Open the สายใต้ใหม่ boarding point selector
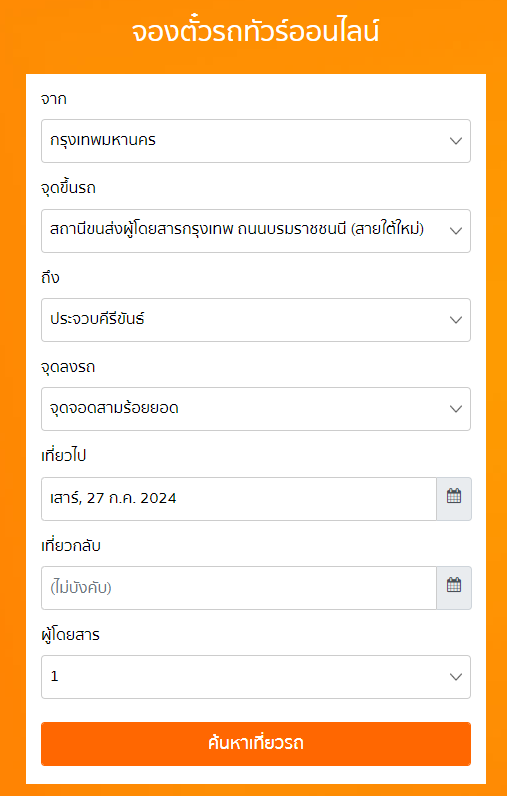 [x=256, y=231]
